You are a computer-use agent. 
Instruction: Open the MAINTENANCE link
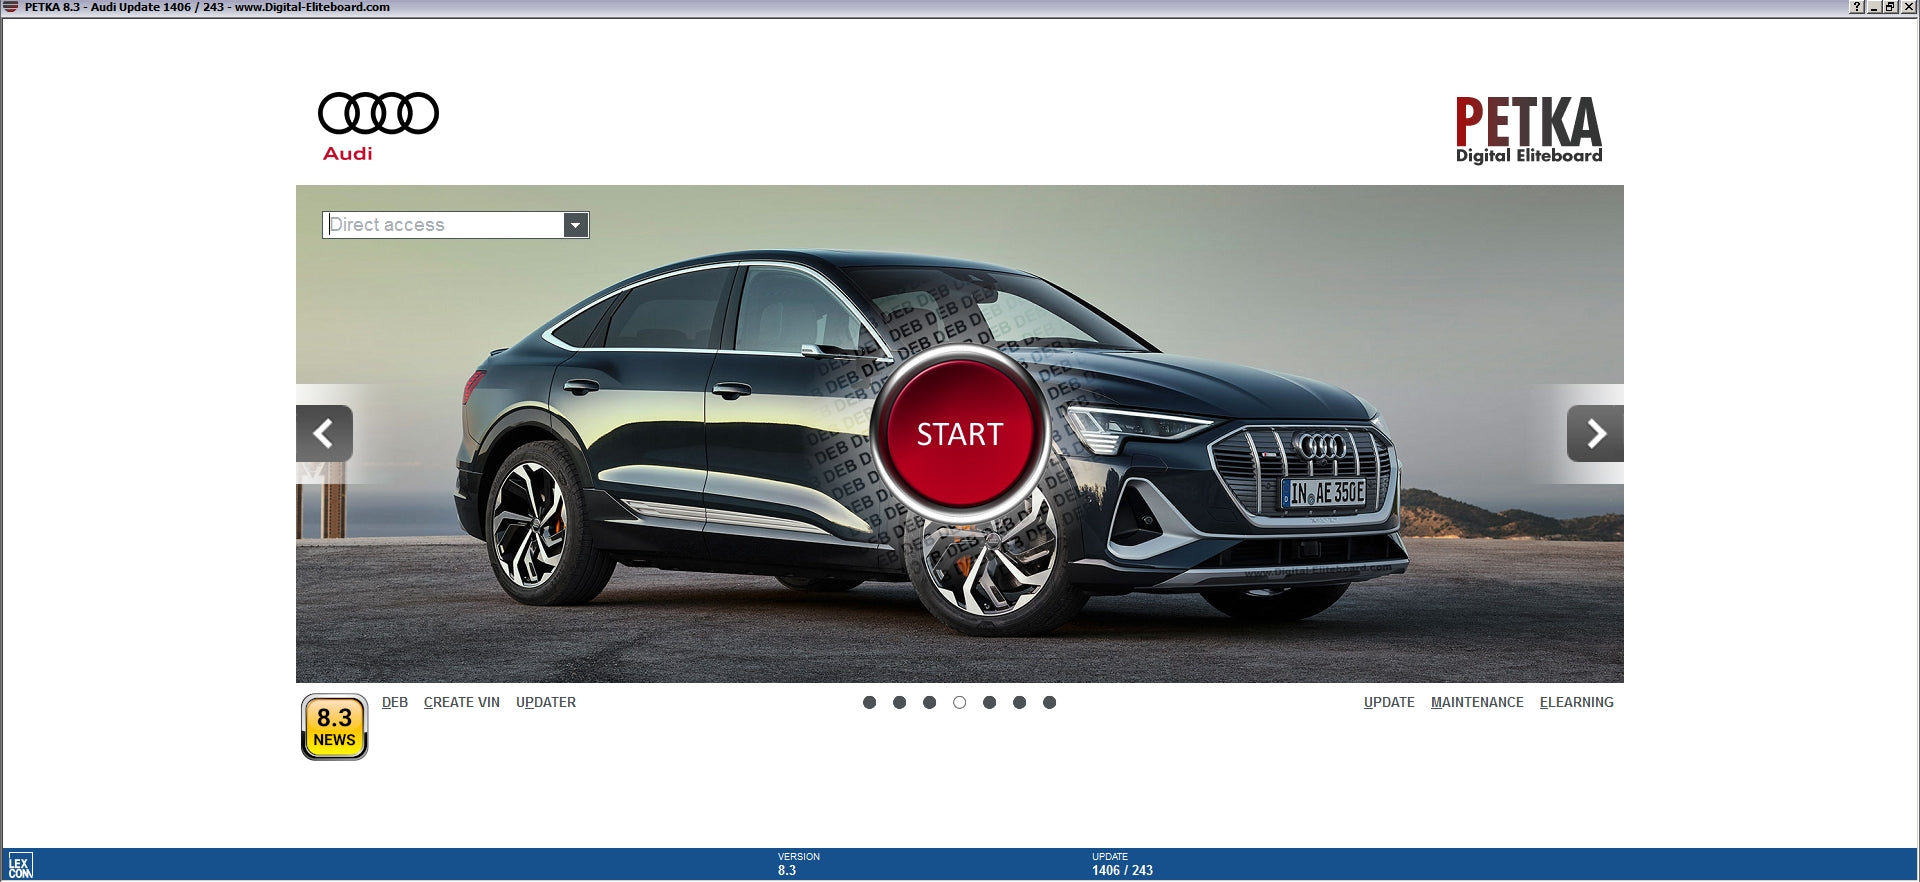click(1476, 703)
